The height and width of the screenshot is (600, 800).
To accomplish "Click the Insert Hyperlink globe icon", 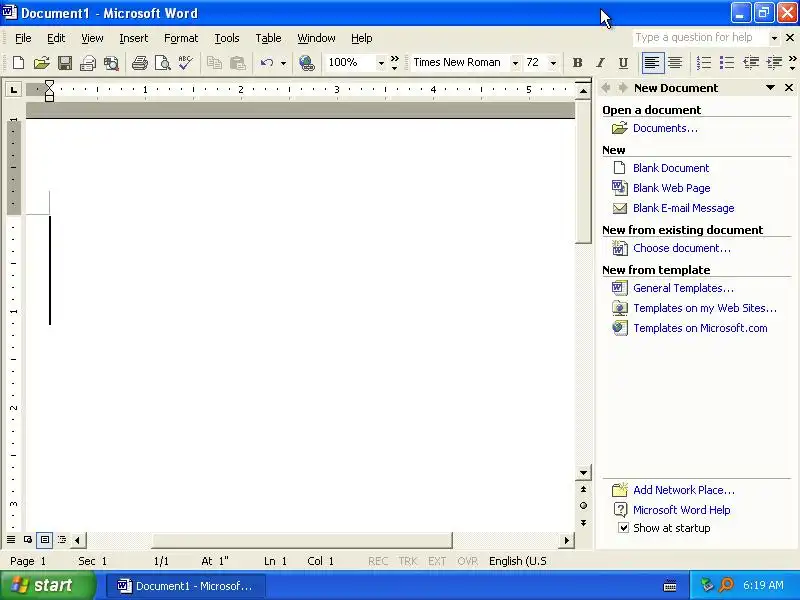I will 307,63.
